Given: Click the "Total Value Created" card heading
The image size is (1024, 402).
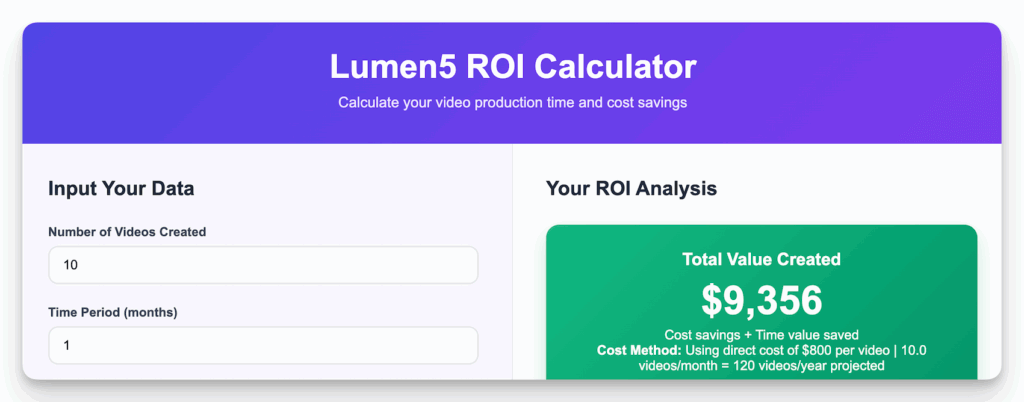Looking at the screenshot, I should [x=761, y=259].
